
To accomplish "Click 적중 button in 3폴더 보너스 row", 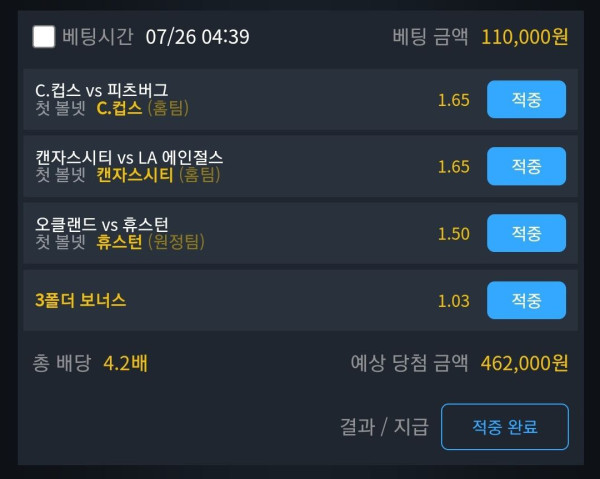I will (x=526, y=300).
